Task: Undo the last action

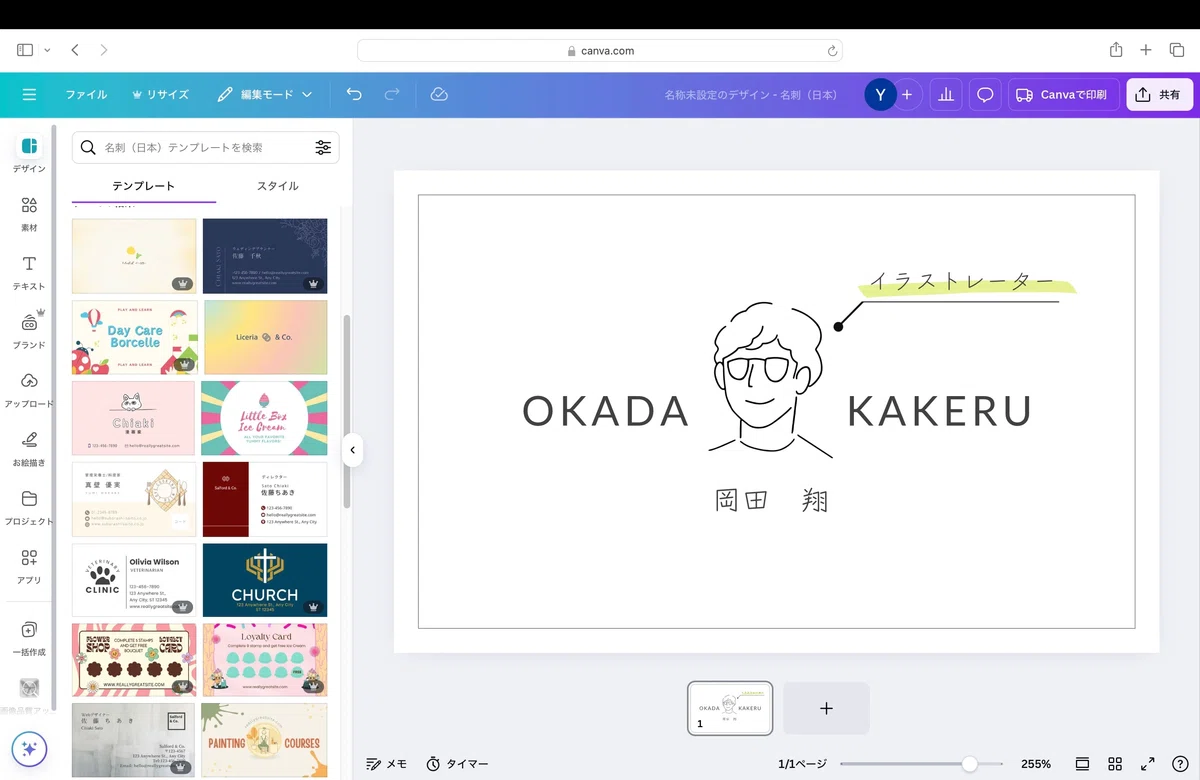Action: click(x=354, y=94)
